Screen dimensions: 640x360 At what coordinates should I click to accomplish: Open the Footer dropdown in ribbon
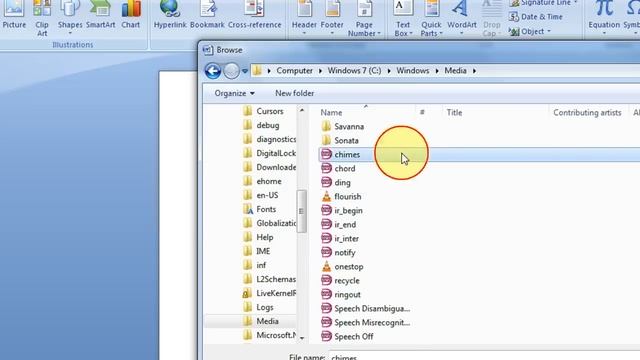pos(332,18)
